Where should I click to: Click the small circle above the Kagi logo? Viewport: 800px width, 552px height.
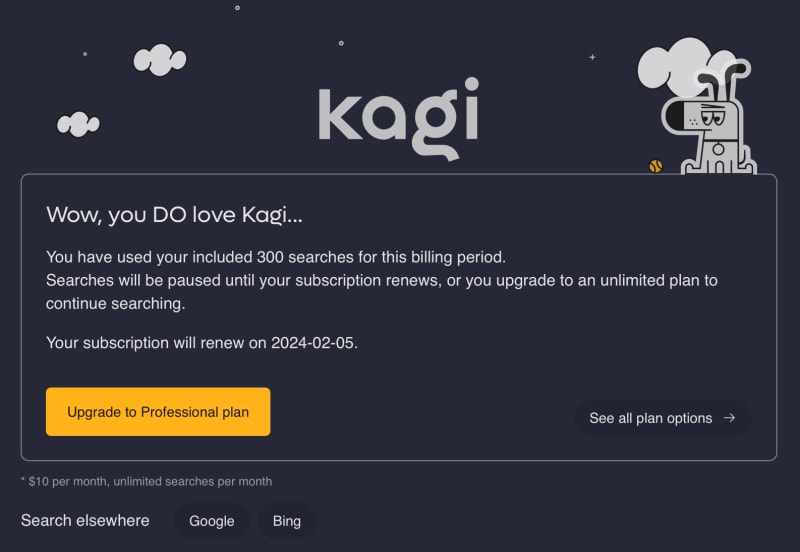pyautogui.click(x=341, y=43)
